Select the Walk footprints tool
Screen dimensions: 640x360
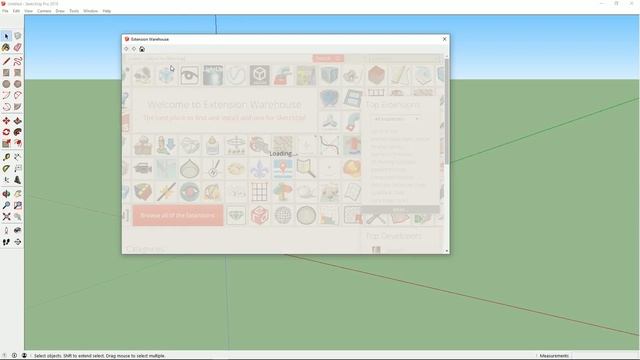(x=6, y=242)
